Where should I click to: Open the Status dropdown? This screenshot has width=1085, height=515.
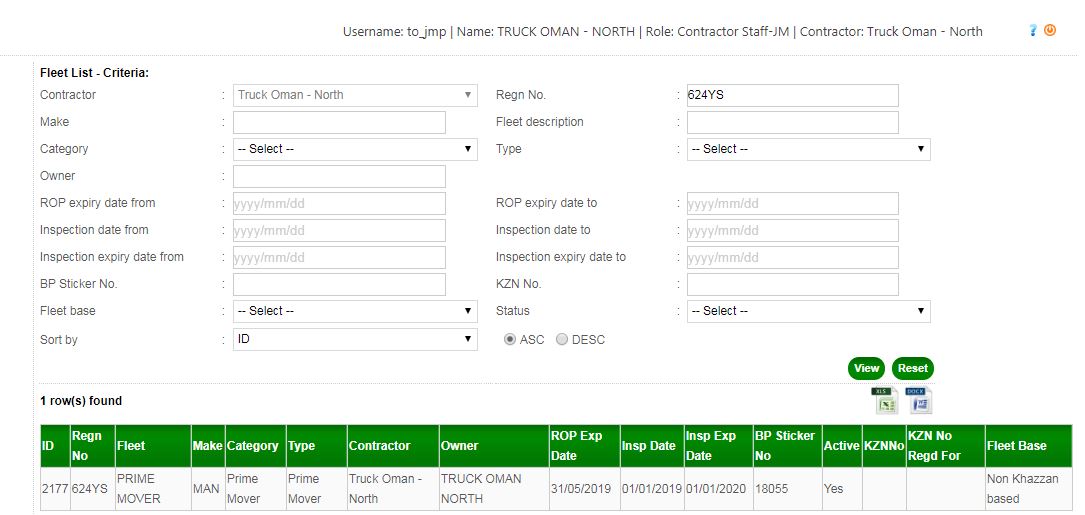808,311
